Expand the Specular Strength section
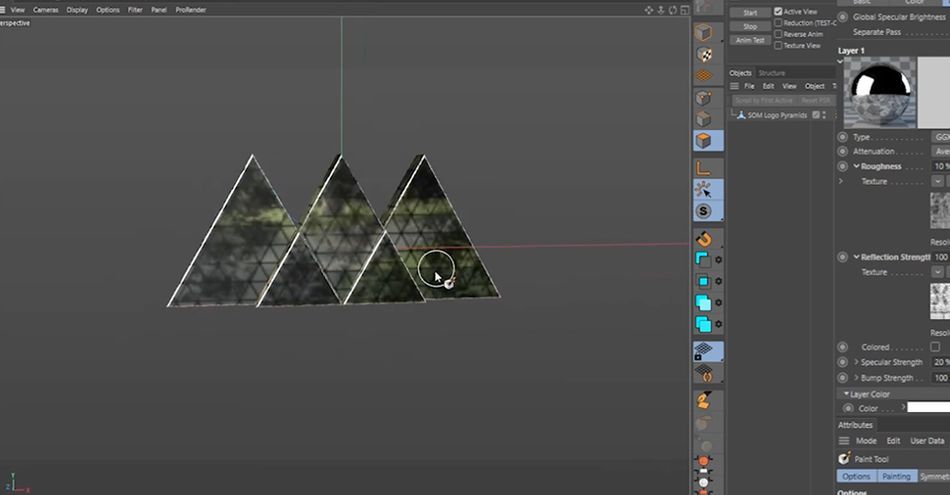Viewport: 950px width, 495px height. [x=857, y=362]
